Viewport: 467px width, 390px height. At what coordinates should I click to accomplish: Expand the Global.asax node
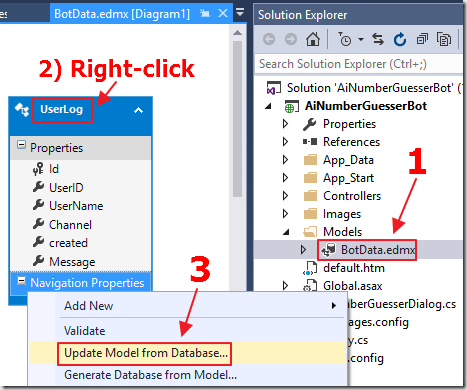pyautogui.click(x=285, y=286)
